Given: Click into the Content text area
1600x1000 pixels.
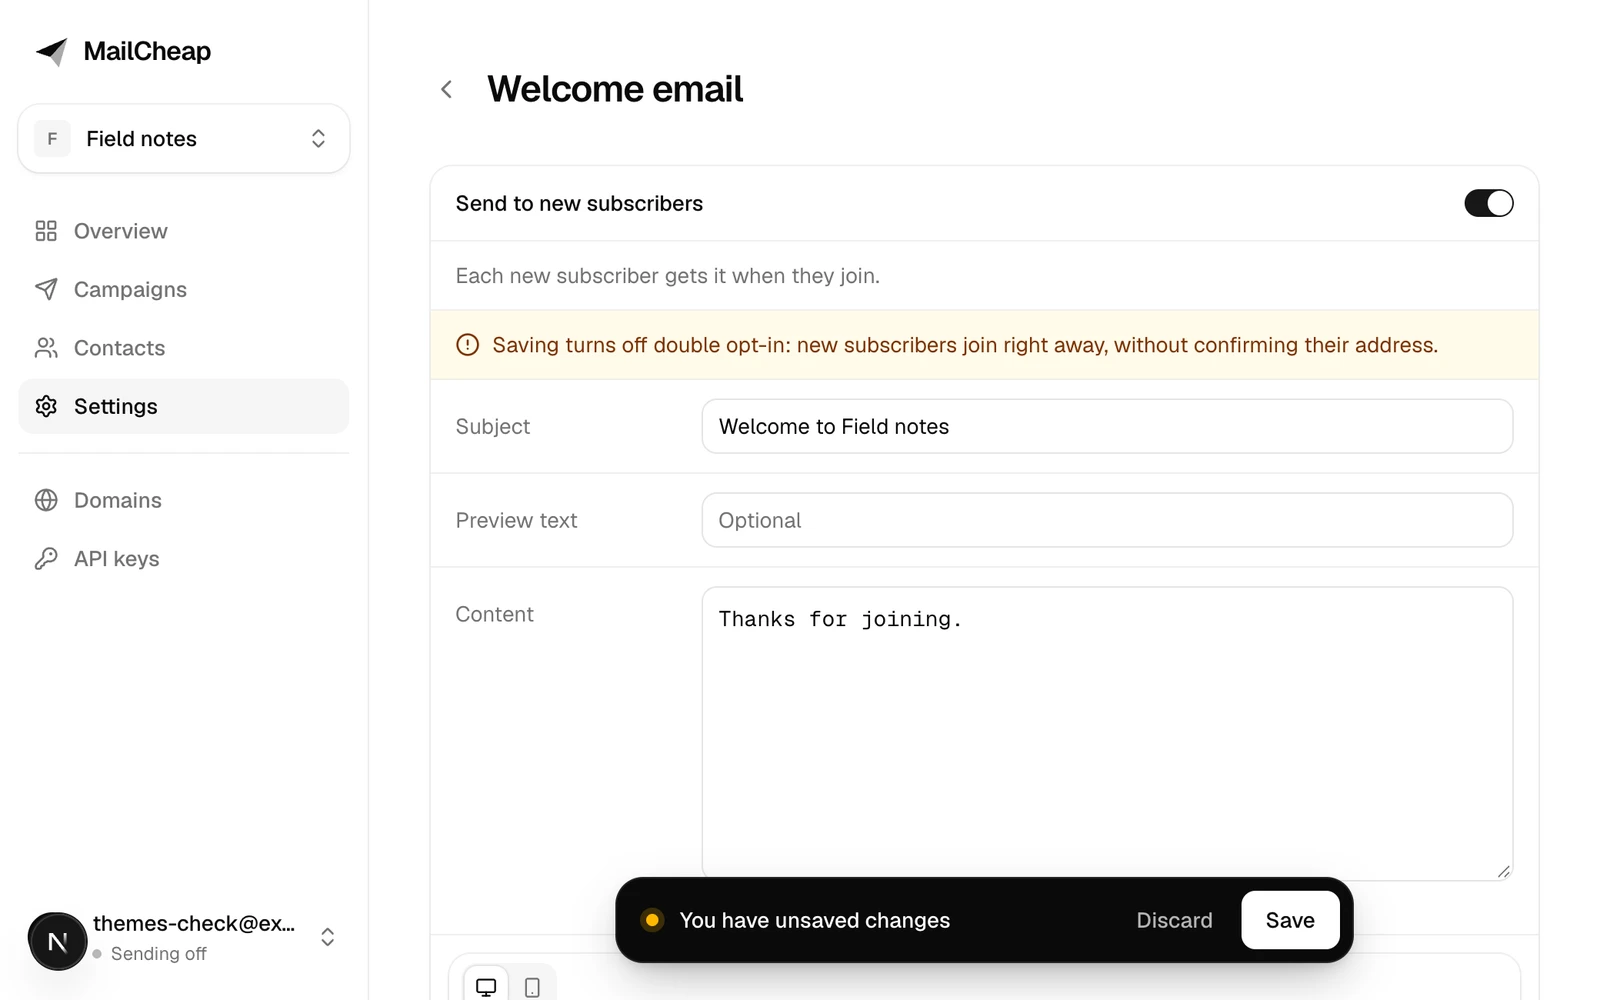Looking at the screenshot, I should click(1107, 733).
